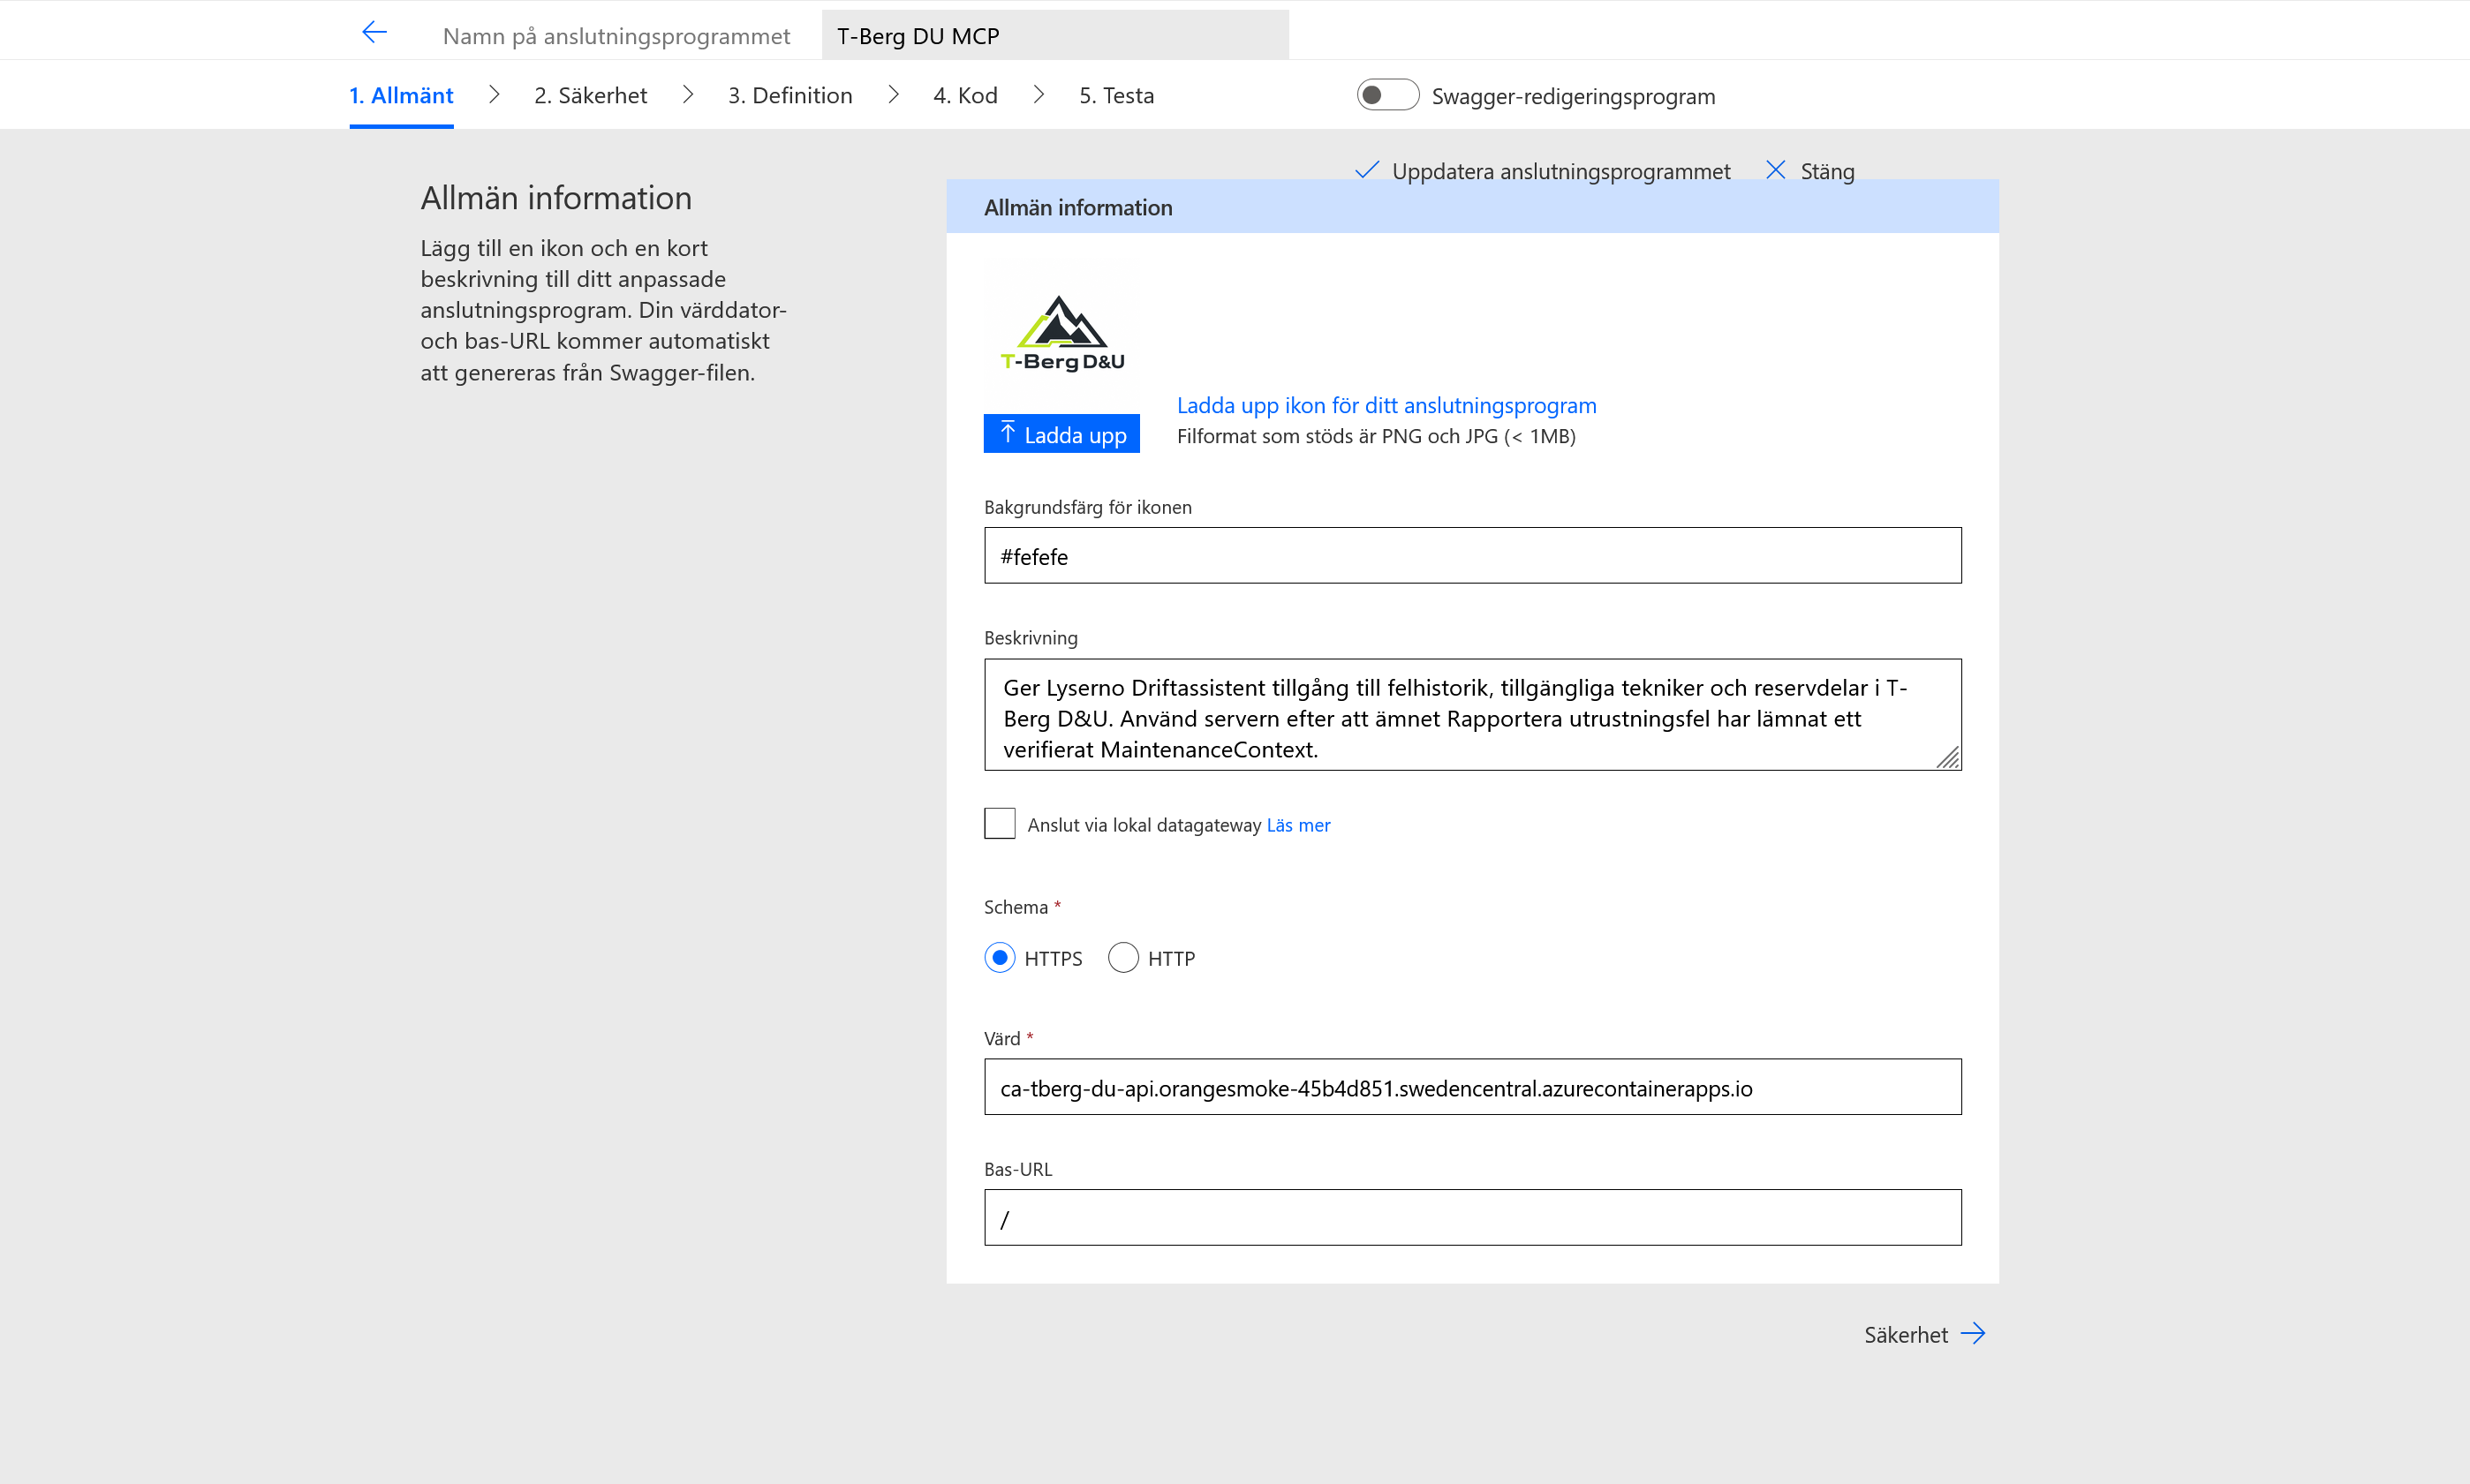
Task: Go to the 2. Säkerhet step tab
Action: [x=590, y=95]
